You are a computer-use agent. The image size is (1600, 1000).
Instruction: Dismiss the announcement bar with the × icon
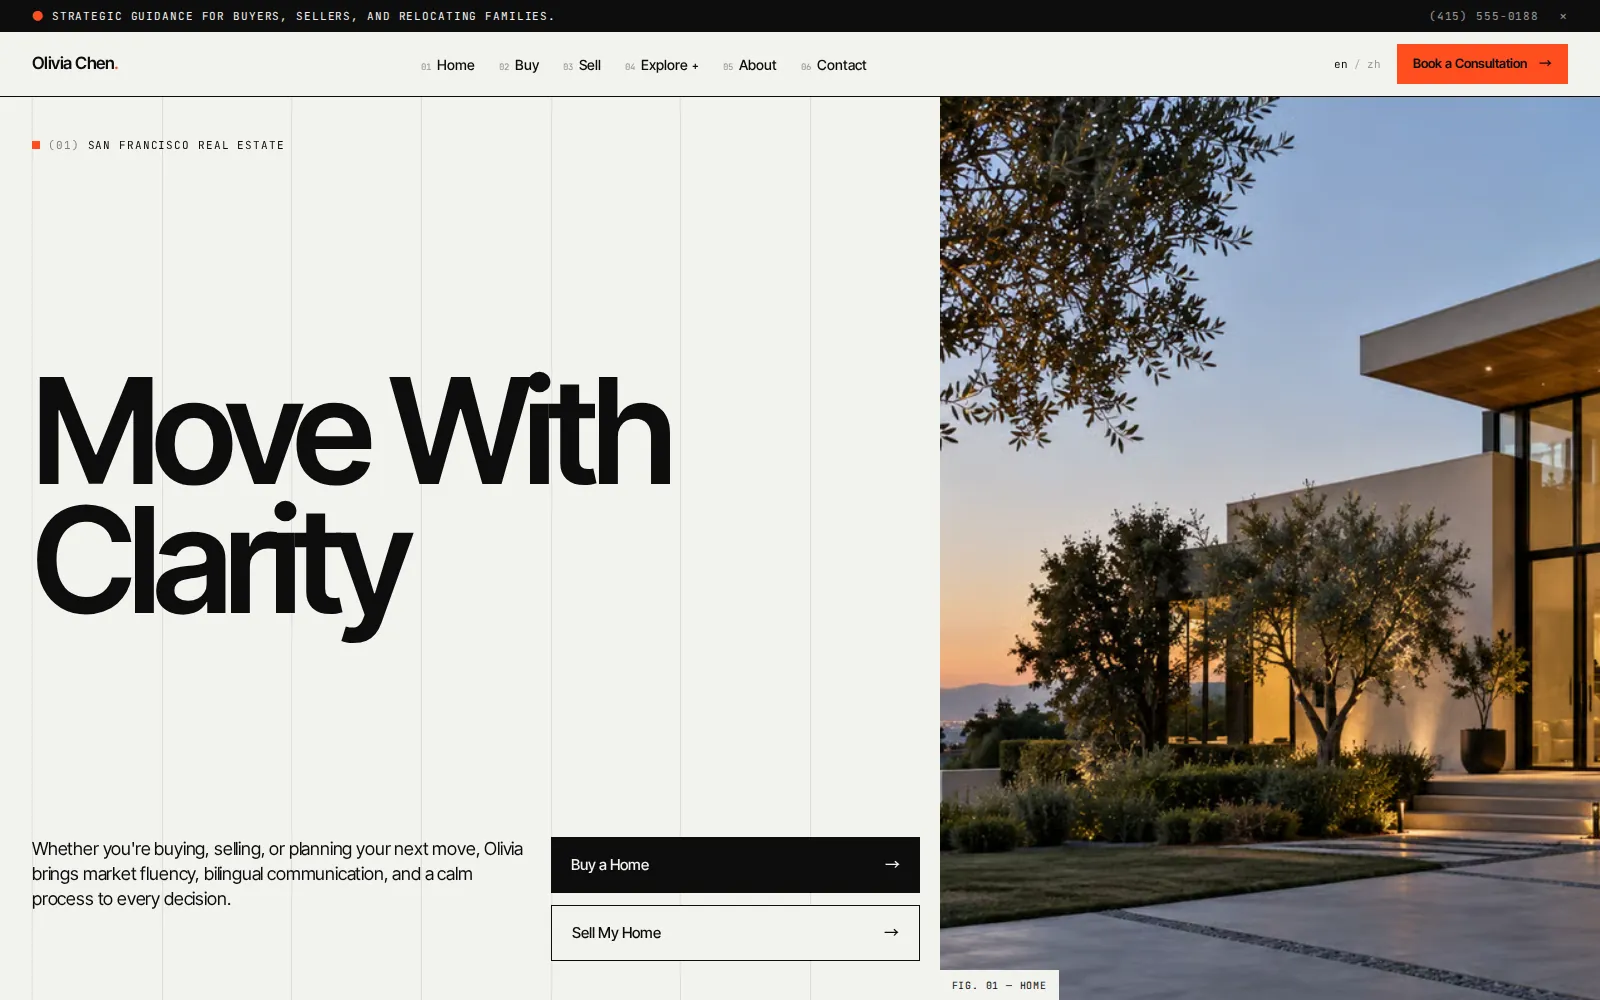tap(1563, 16)
